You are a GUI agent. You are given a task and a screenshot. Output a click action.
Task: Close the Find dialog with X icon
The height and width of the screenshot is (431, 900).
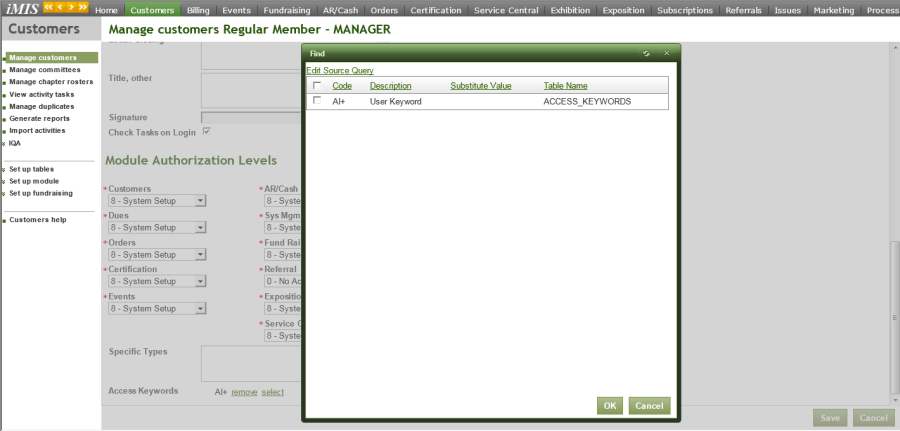[x=667, y=52]
